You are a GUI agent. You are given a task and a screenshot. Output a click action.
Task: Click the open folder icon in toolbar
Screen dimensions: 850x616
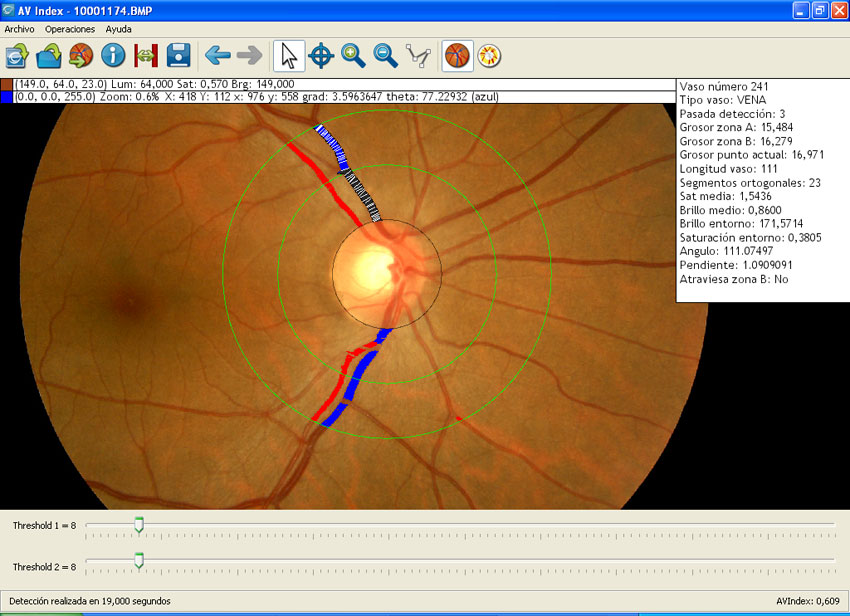click(49, 55)
